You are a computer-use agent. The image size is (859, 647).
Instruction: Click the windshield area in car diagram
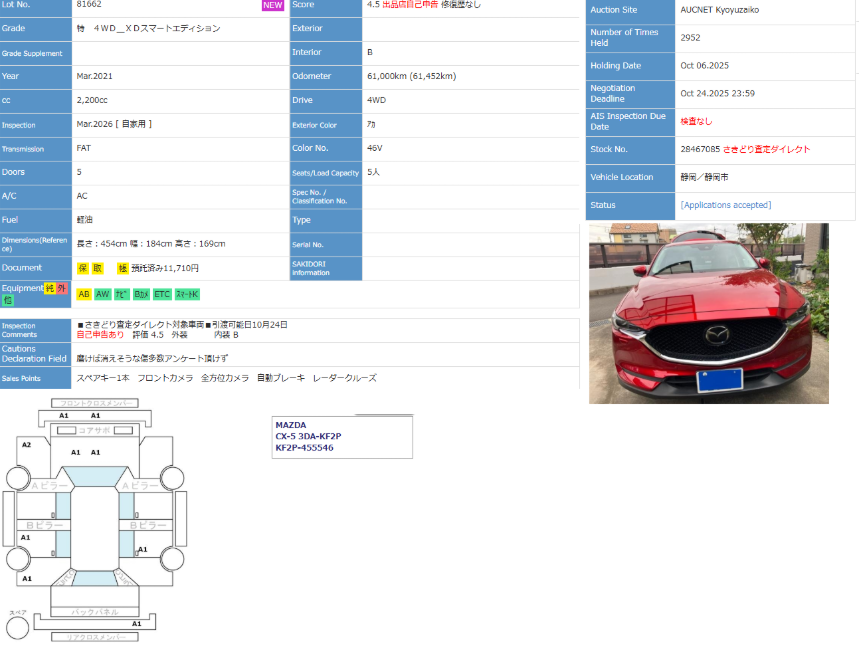[x=95, y=478]
